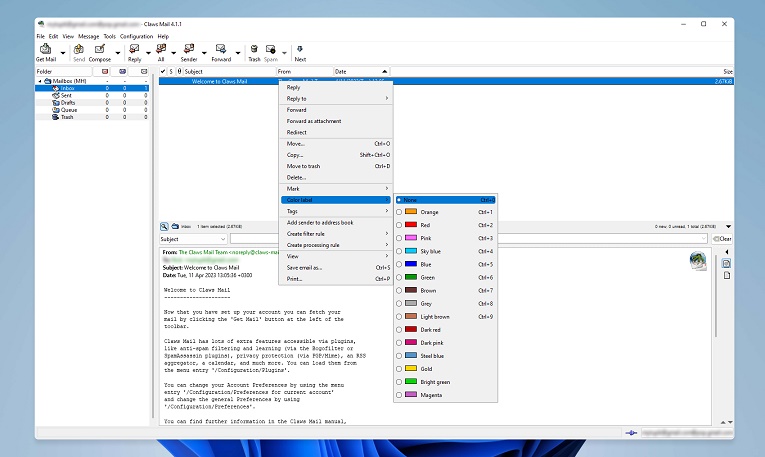The width and height of the screenshot is (765, 457).
Task: Open the Reply dropdown arrow
Action: tap(148, 53)
